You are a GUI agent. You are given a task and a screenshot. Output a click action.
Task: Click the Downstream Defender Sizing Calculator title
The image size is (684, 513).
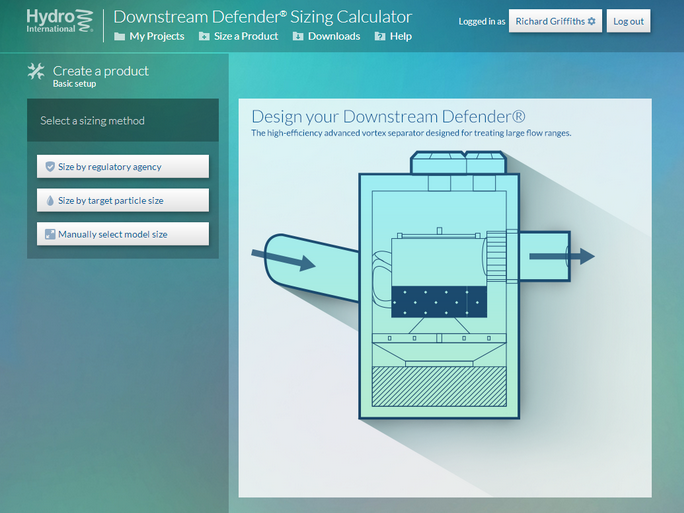pos(263,17)
